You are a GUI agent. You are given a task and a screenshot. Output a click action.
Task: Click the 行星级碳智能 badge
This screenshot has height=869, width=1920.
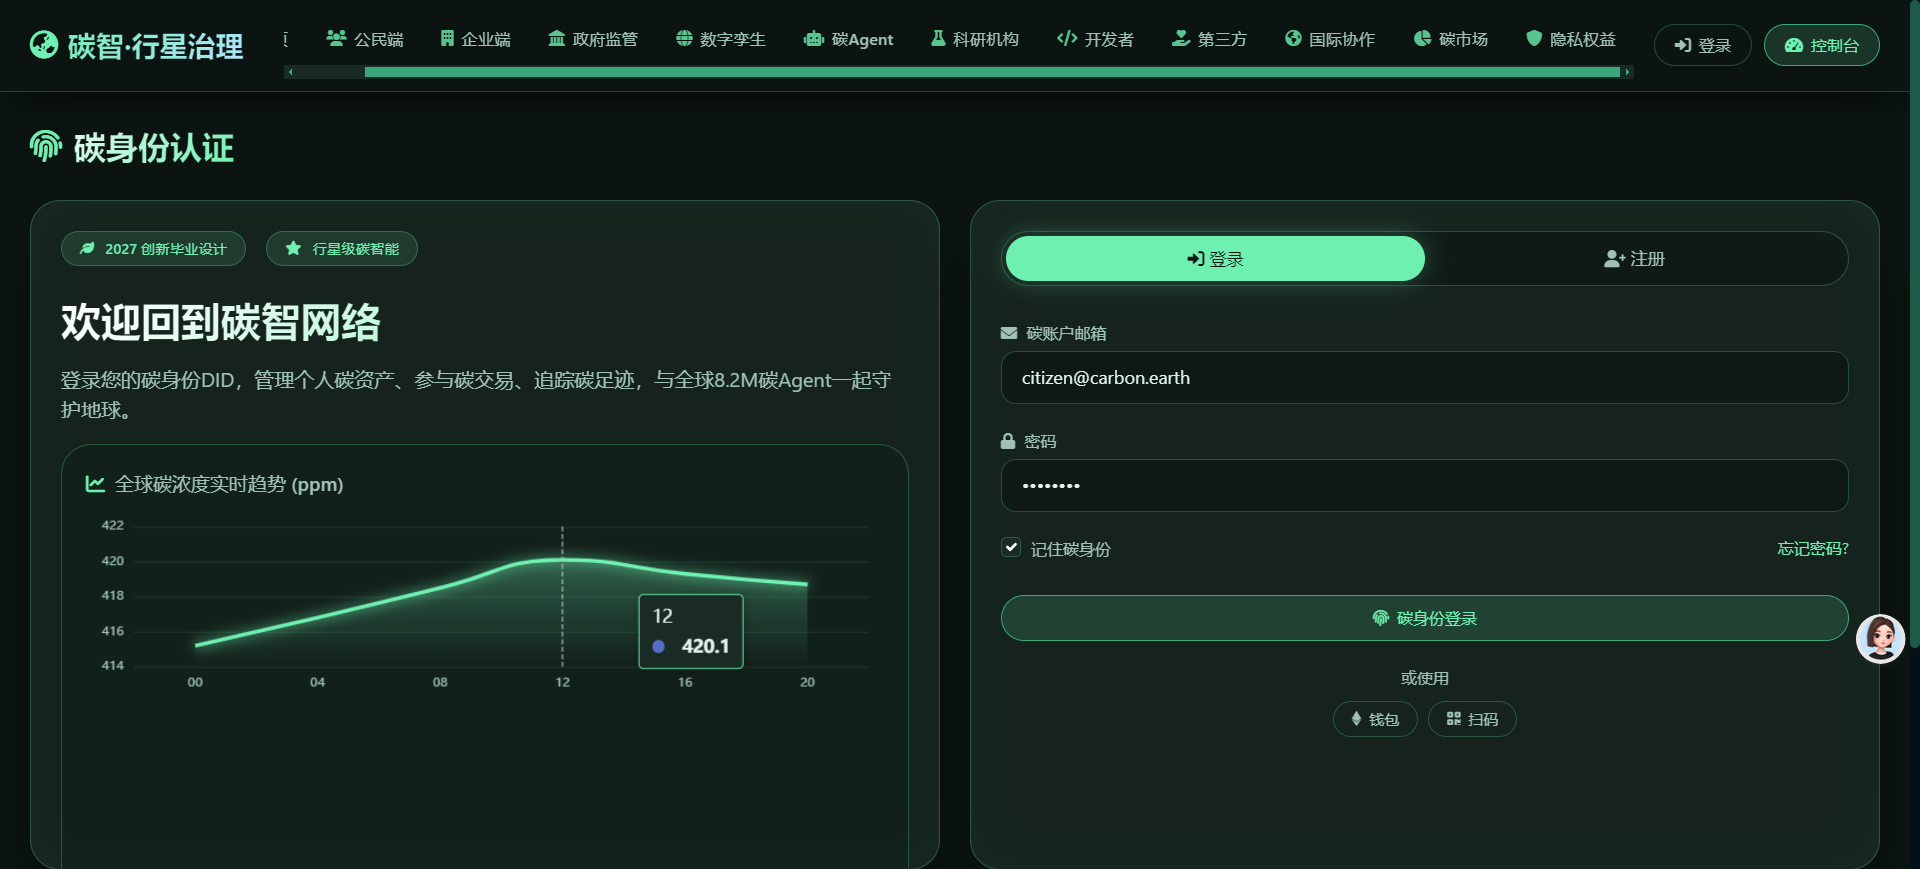coord(342,249)
